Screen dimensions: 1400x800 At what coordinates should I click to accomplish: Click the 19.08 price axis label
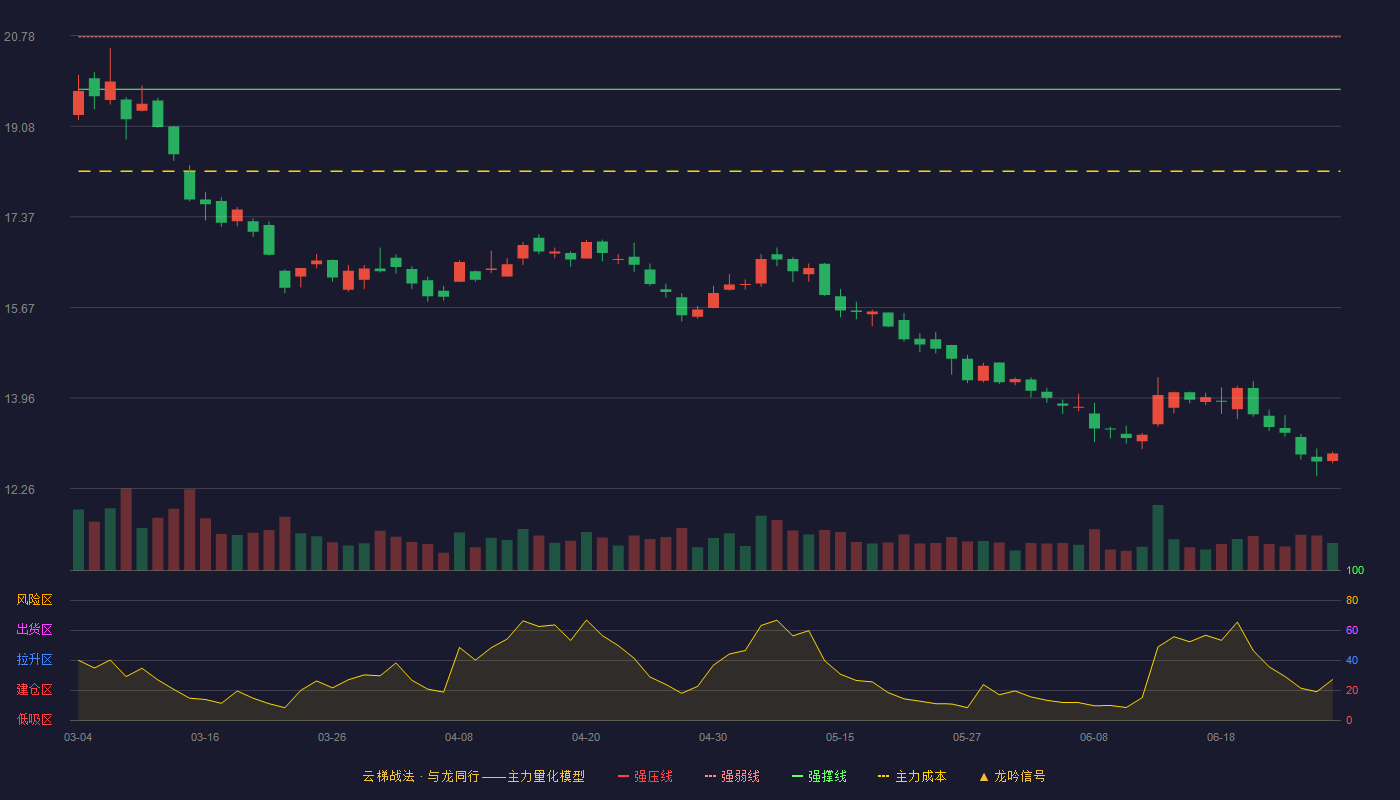point(19,128)
